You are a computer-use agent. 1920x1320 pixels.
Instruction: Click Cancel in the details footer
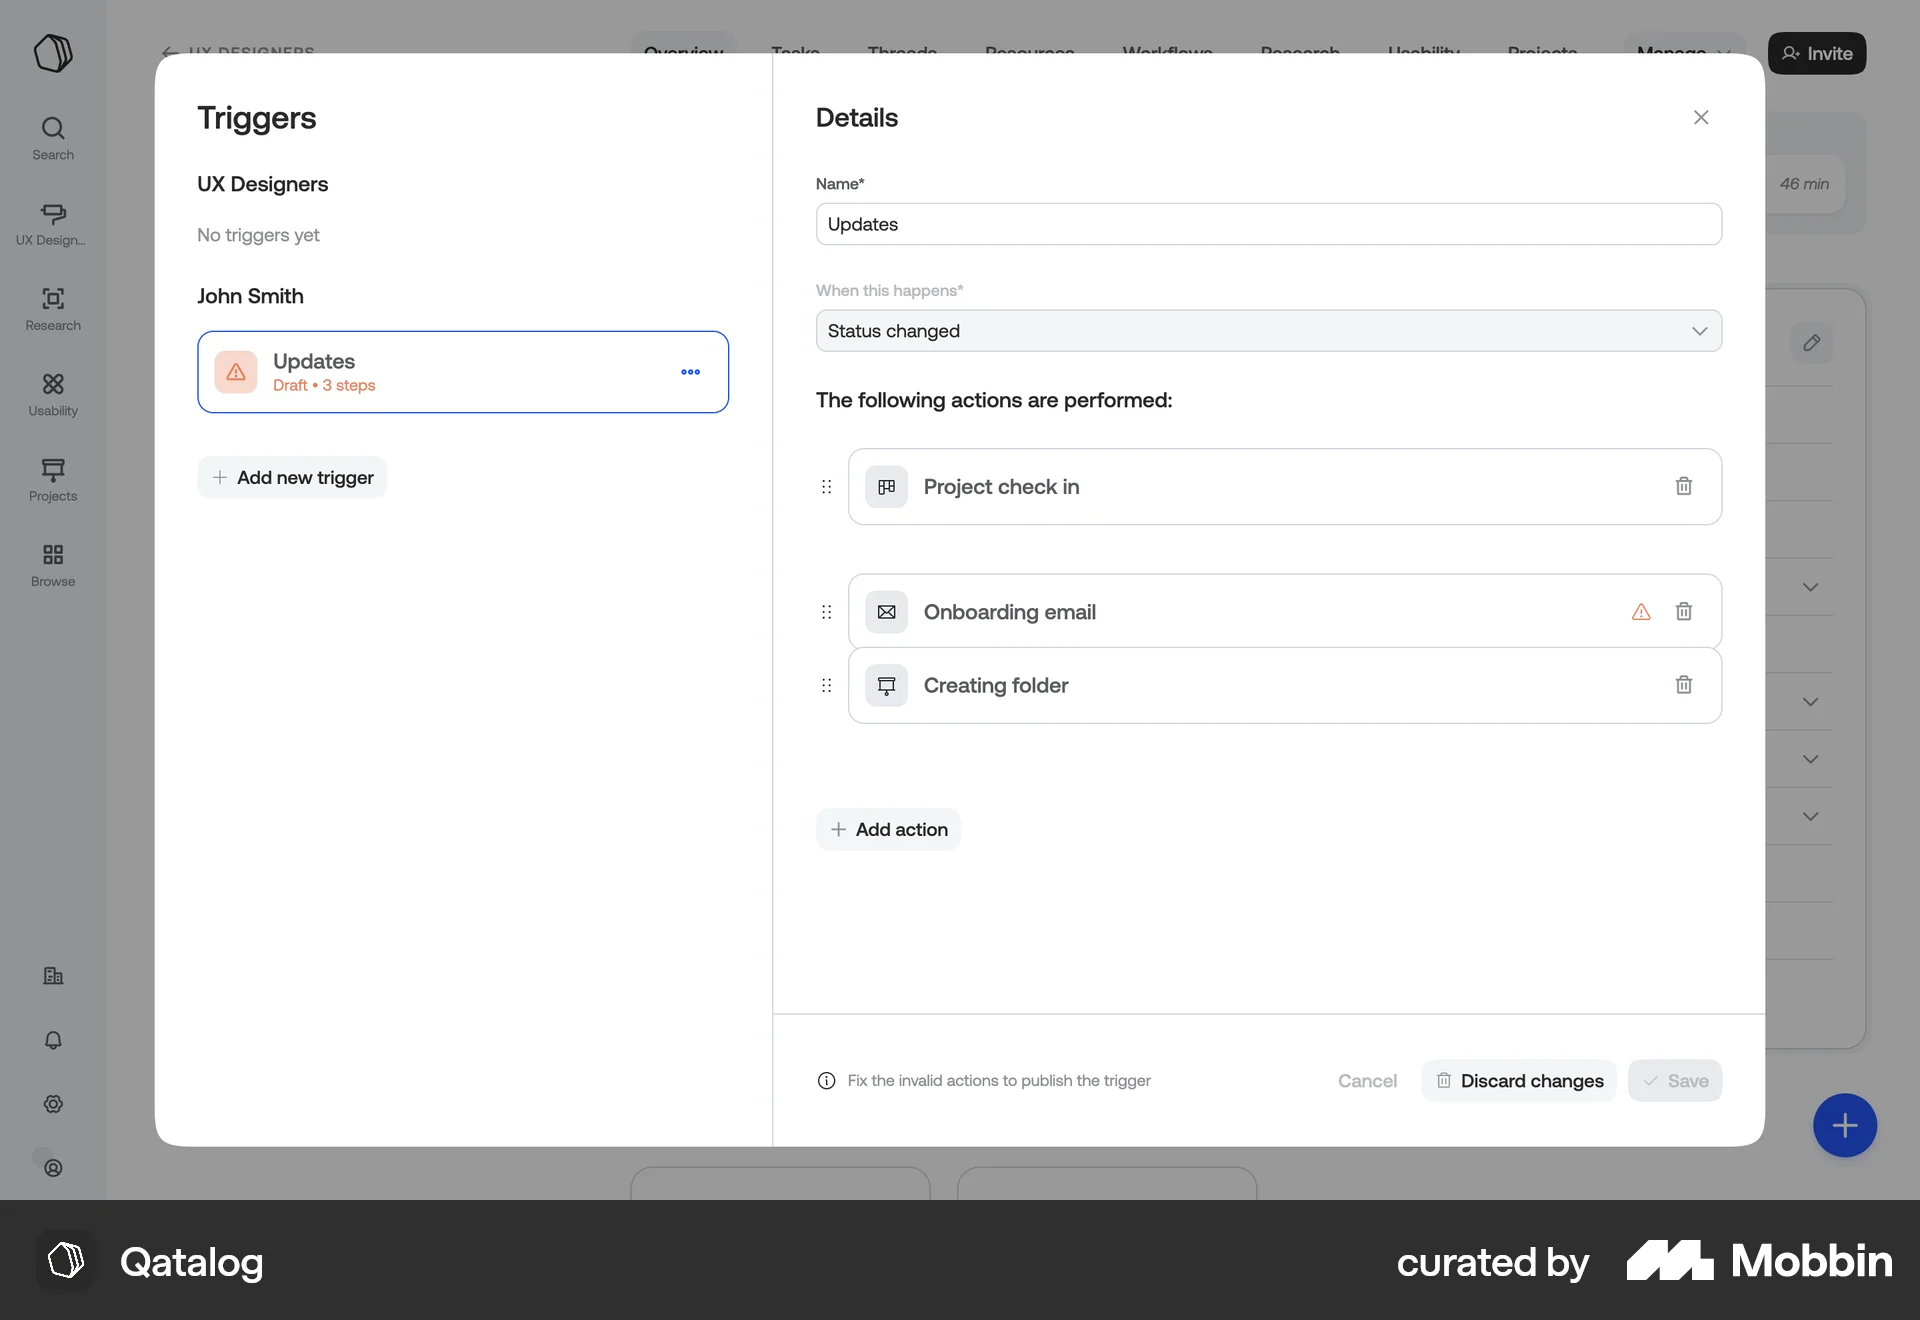[x=1367, y=1081]
